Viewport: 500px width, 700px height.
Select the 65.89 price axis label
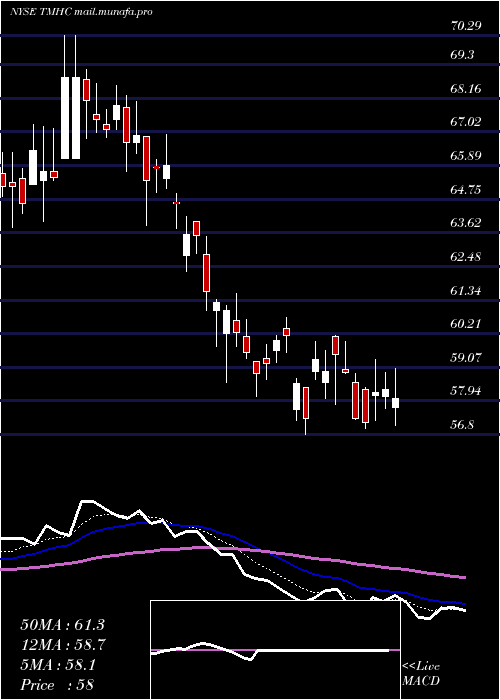coord(466,156)
